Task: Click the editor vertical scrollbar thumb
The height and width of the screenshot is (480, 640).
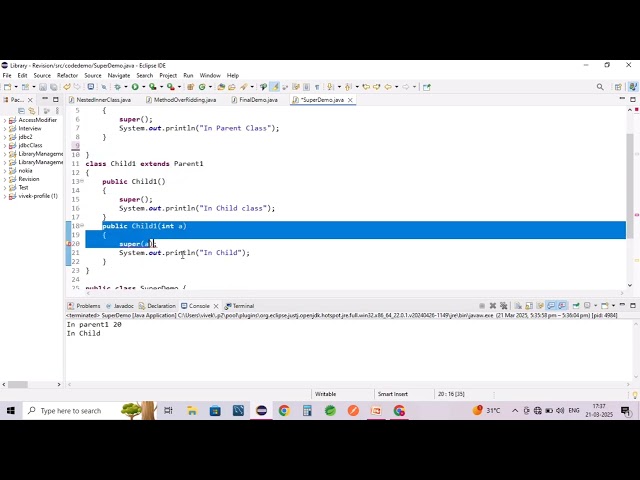Action: pyautogui.click(x=630, y=186)
